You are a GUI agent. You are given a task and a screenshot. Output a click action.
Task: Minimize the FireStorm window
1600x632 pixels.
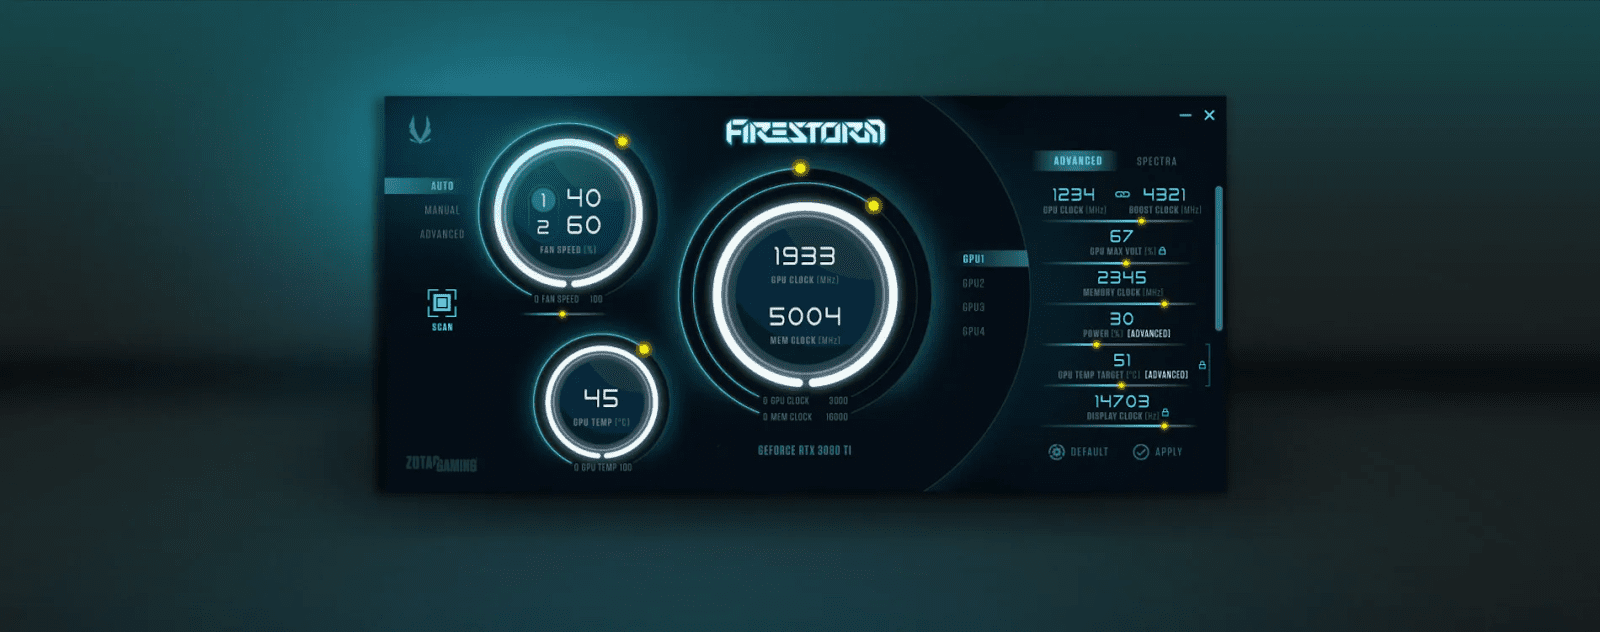pyautogui.click(x=1185, y=116)
